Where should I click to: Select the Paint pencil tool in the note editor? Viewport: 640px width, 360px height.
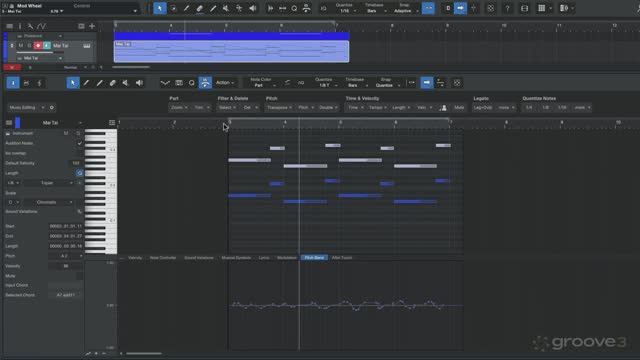pos(86,83)
